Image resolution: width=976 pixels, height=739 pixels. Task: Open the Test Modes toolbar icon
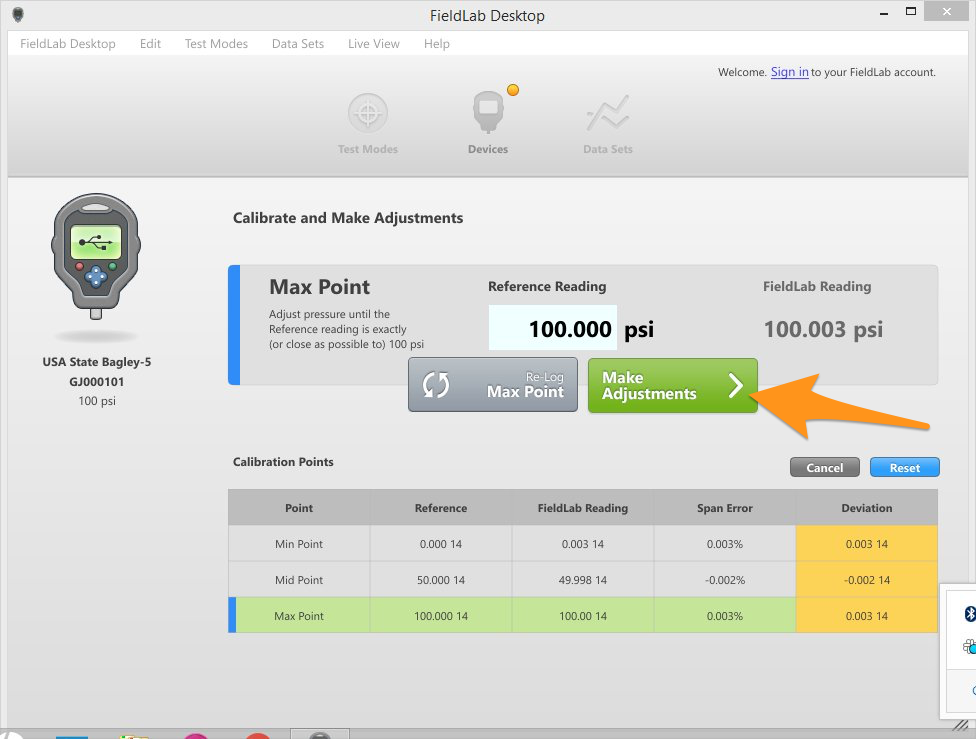pos(367,113)
